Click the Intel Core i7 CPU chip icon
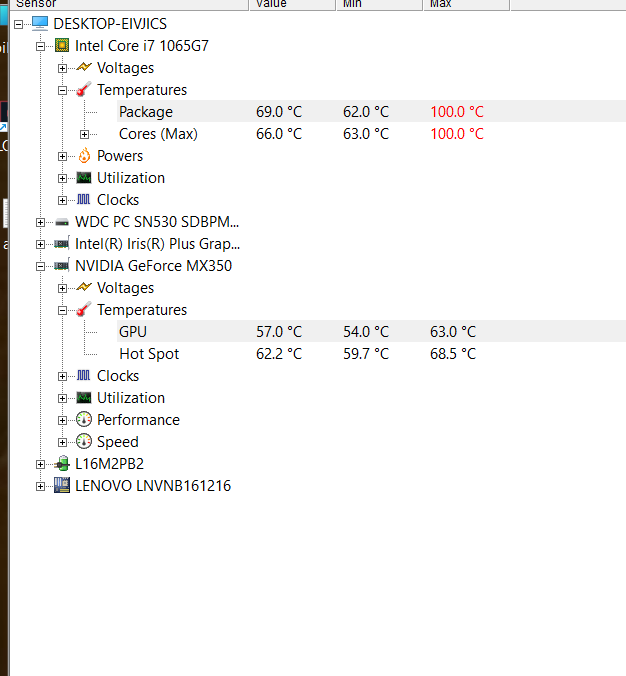626x676 pixels. pyautogui.click(x=62, y=46)
